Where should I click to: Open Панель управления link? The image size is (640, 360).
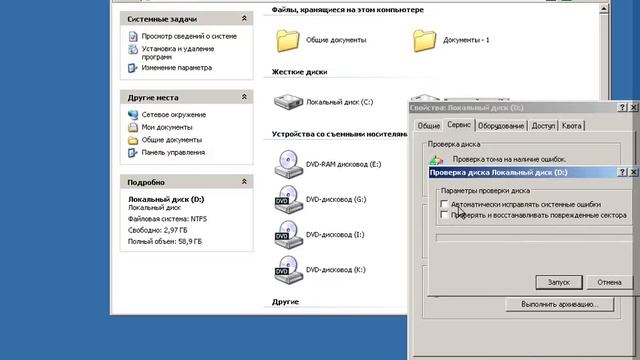click(173, 153)
